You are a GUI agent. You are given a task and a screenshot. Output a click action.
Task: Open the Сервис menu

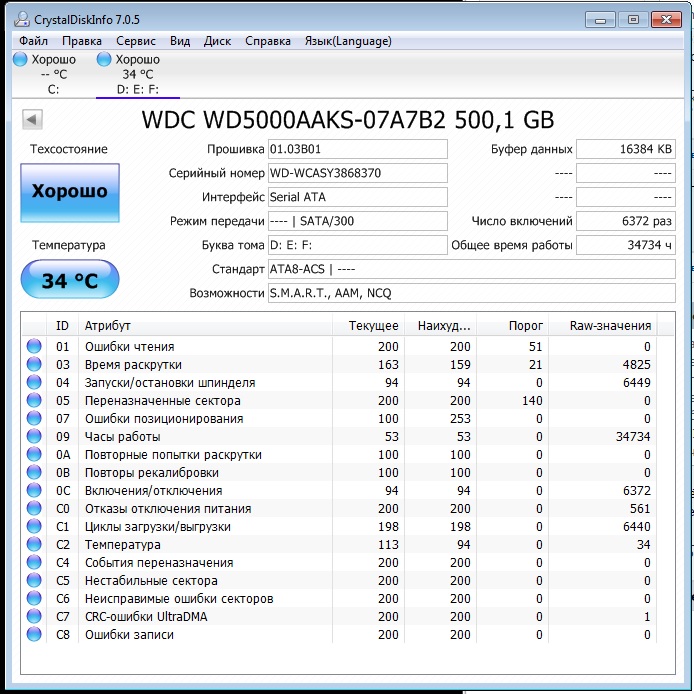click(136, 41)
